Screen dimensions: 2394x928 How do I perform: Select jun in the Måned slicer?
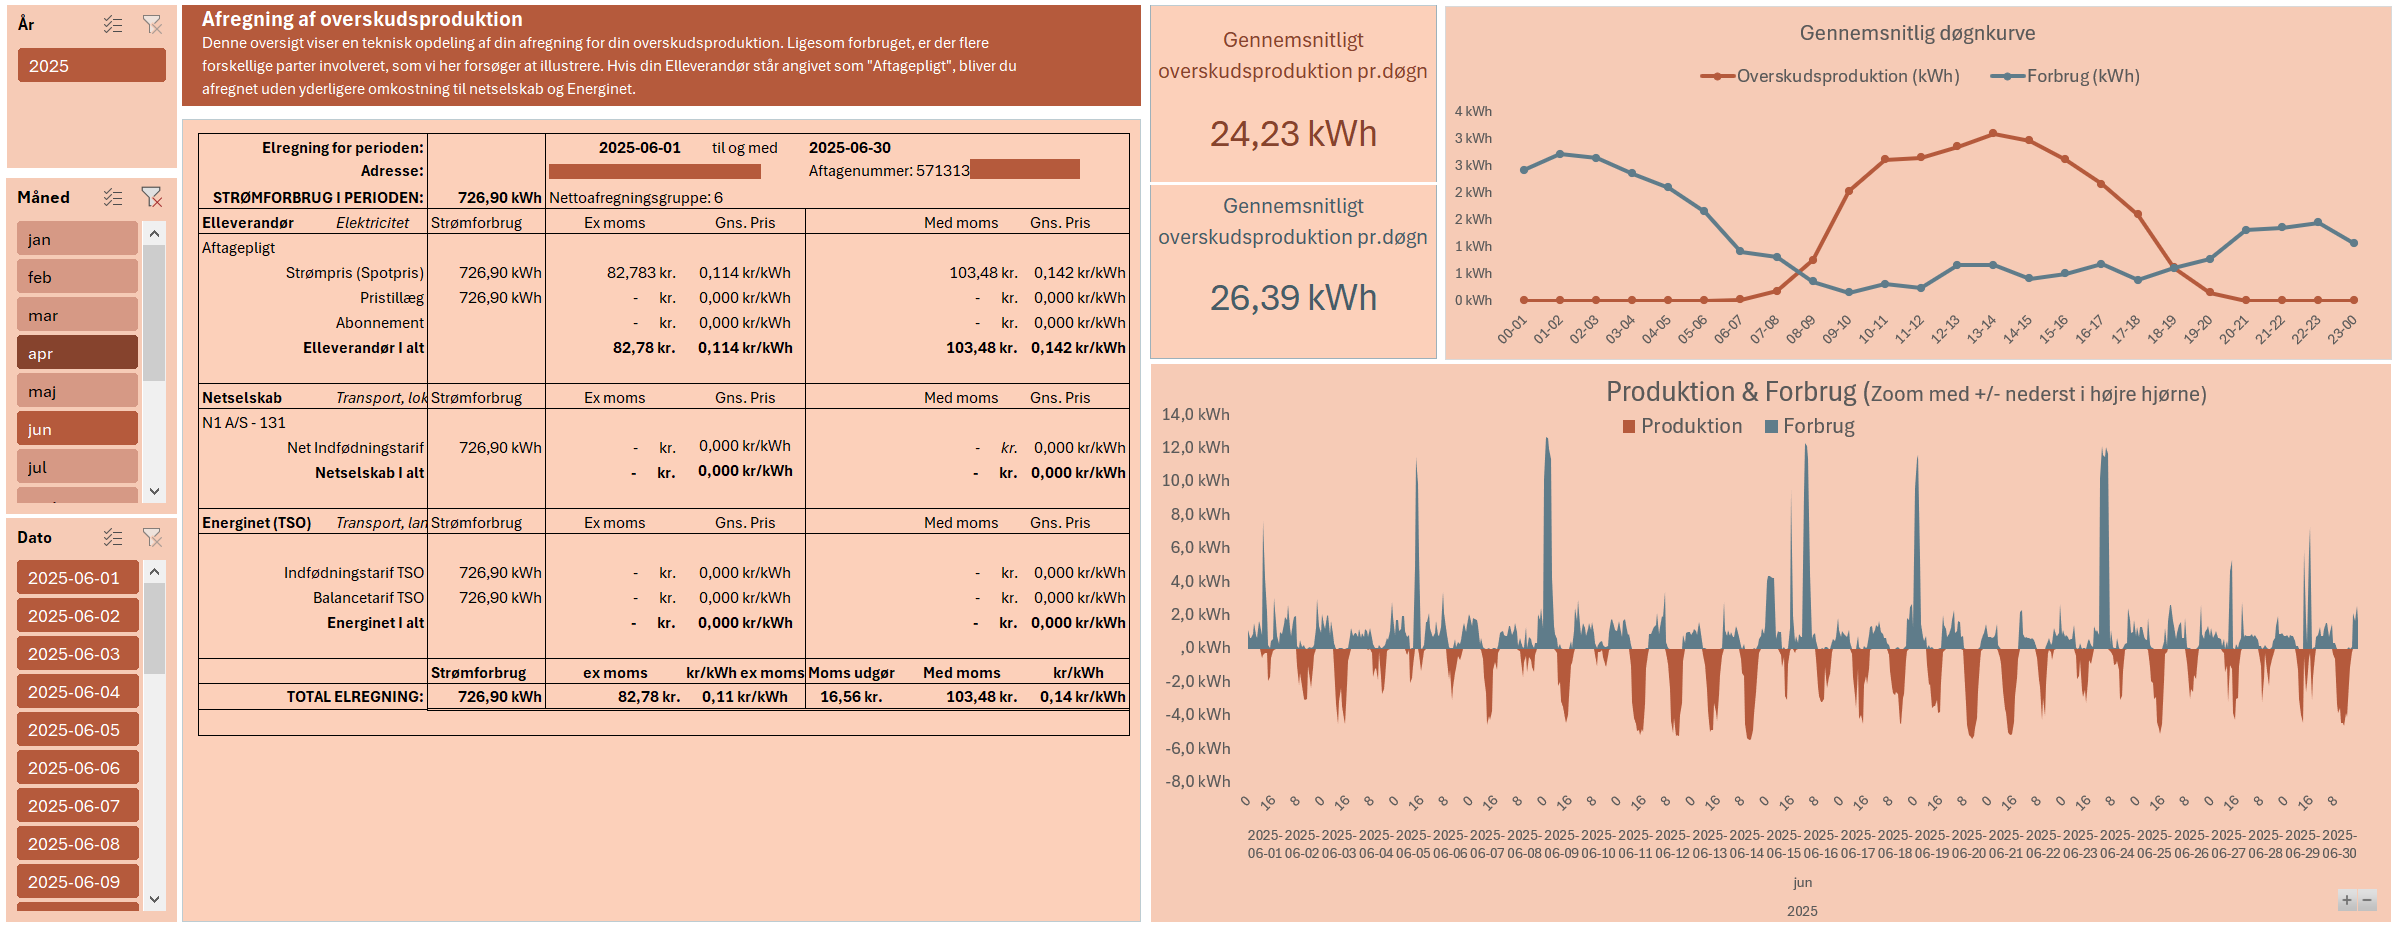(x=77, y=429)
